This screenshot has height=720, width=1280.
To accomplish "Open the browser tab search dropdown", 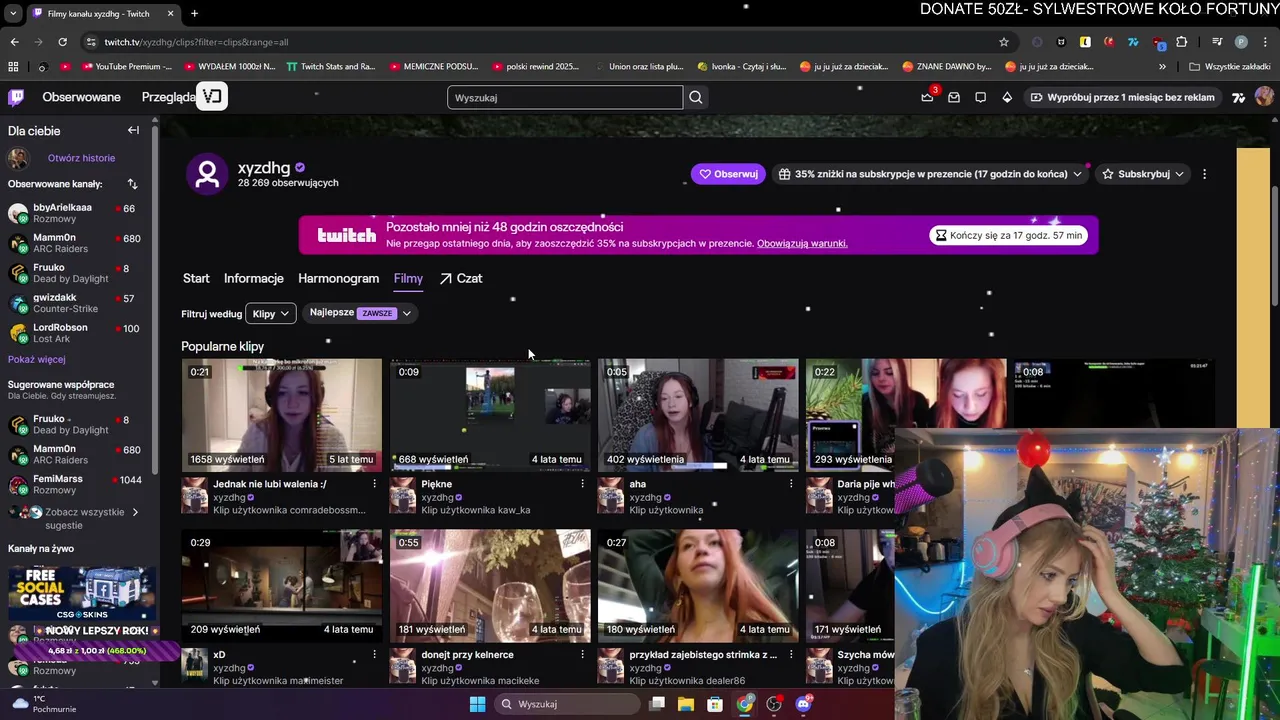I will pos(13,13).
